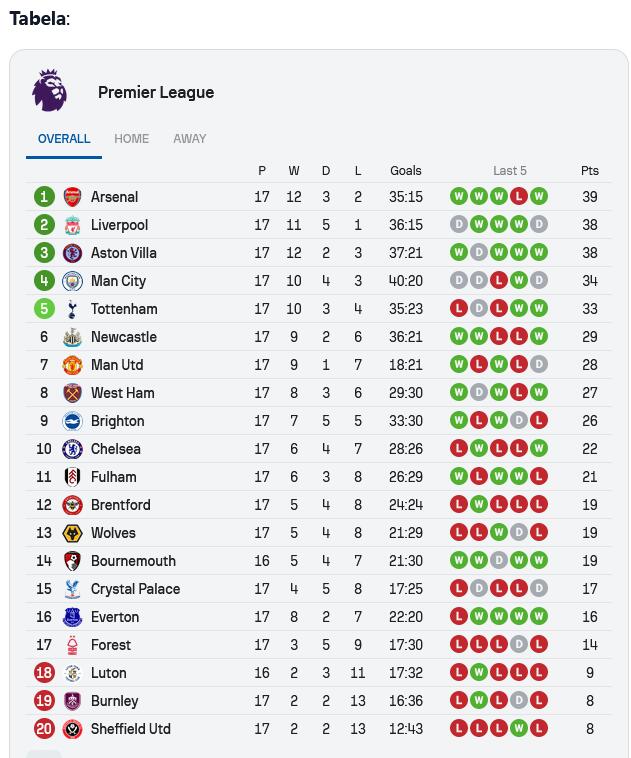Screen dimensions: 631x758
Task: Click the Premier League title
Action: click(156, 92)
